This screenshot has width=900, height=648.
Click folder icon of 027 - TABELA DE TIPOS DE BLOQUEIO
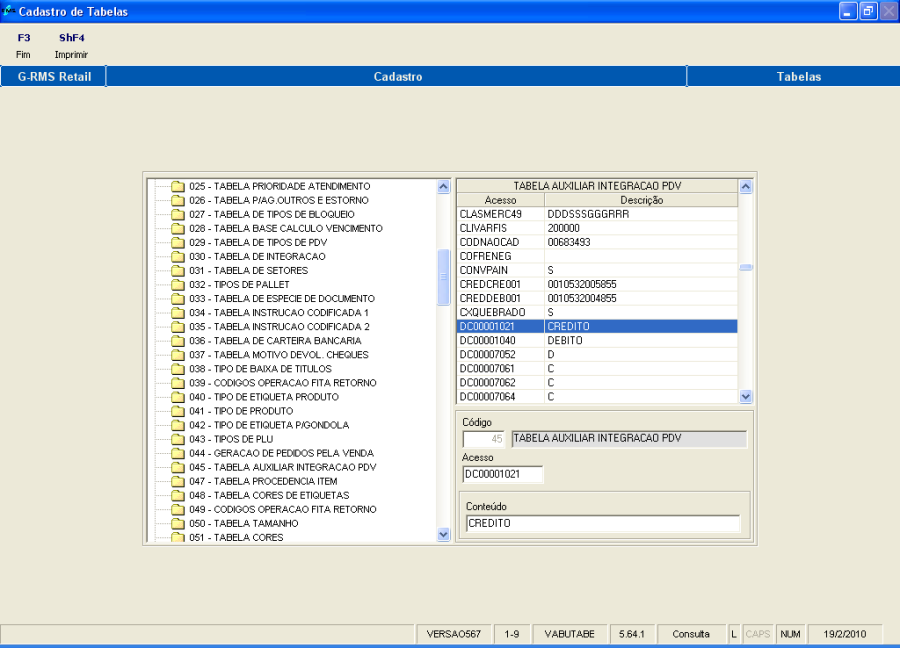pos(178,214)
